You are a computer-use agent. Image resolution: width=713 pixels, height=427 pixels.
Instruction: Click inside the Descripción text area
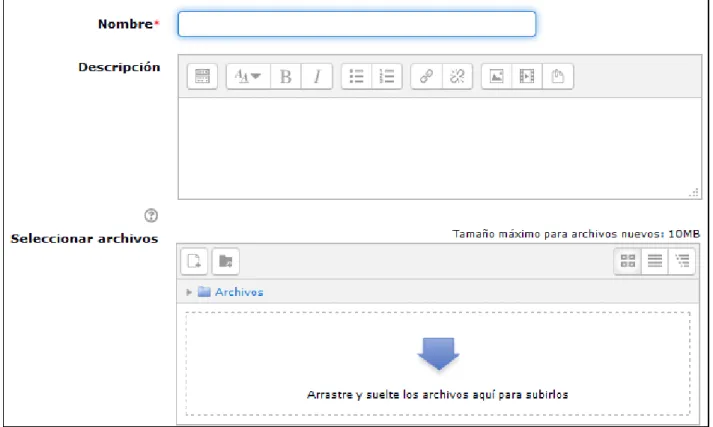point(440,148)
